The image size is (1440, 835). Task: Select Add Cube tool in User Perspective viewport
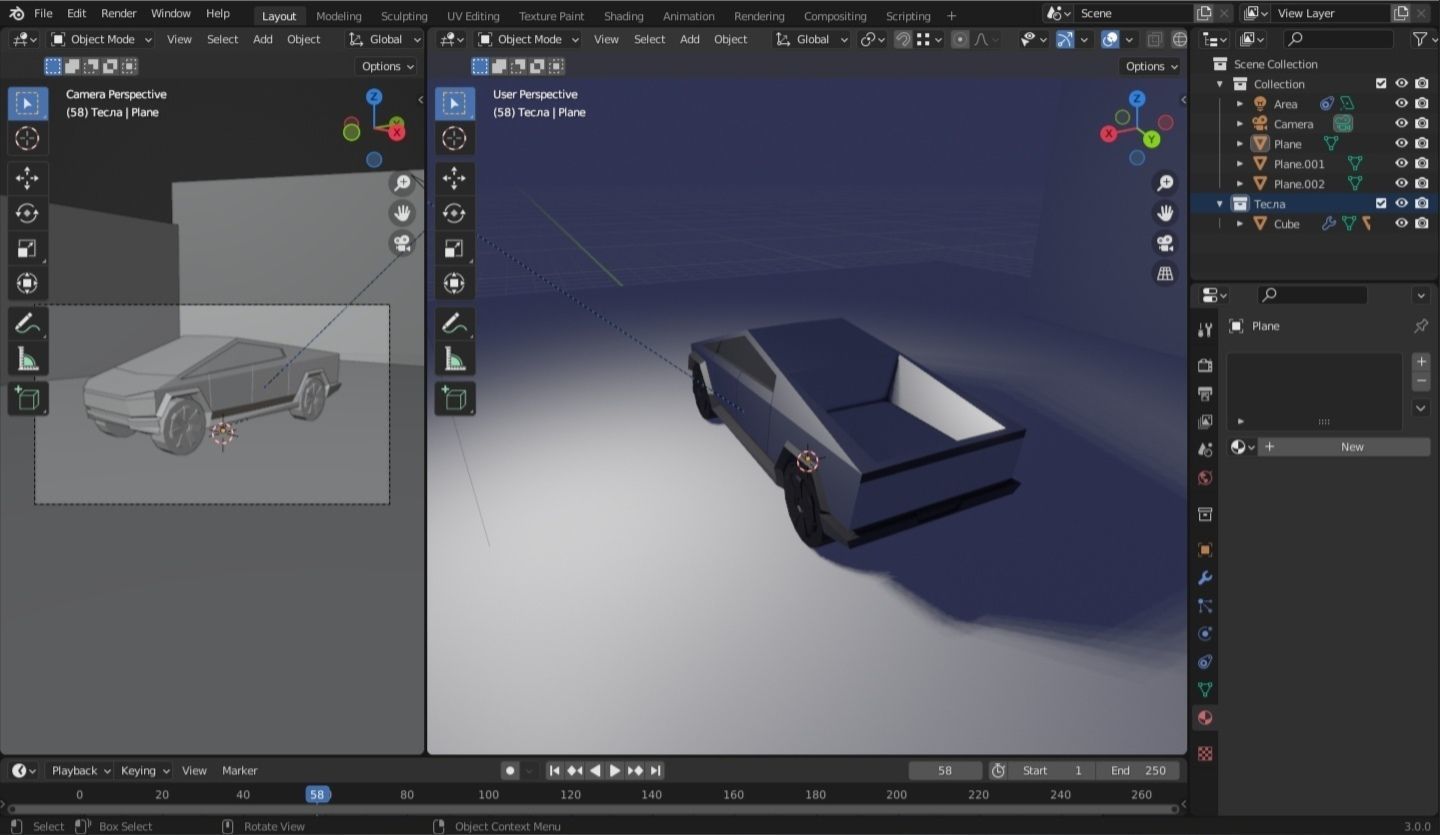454,398
